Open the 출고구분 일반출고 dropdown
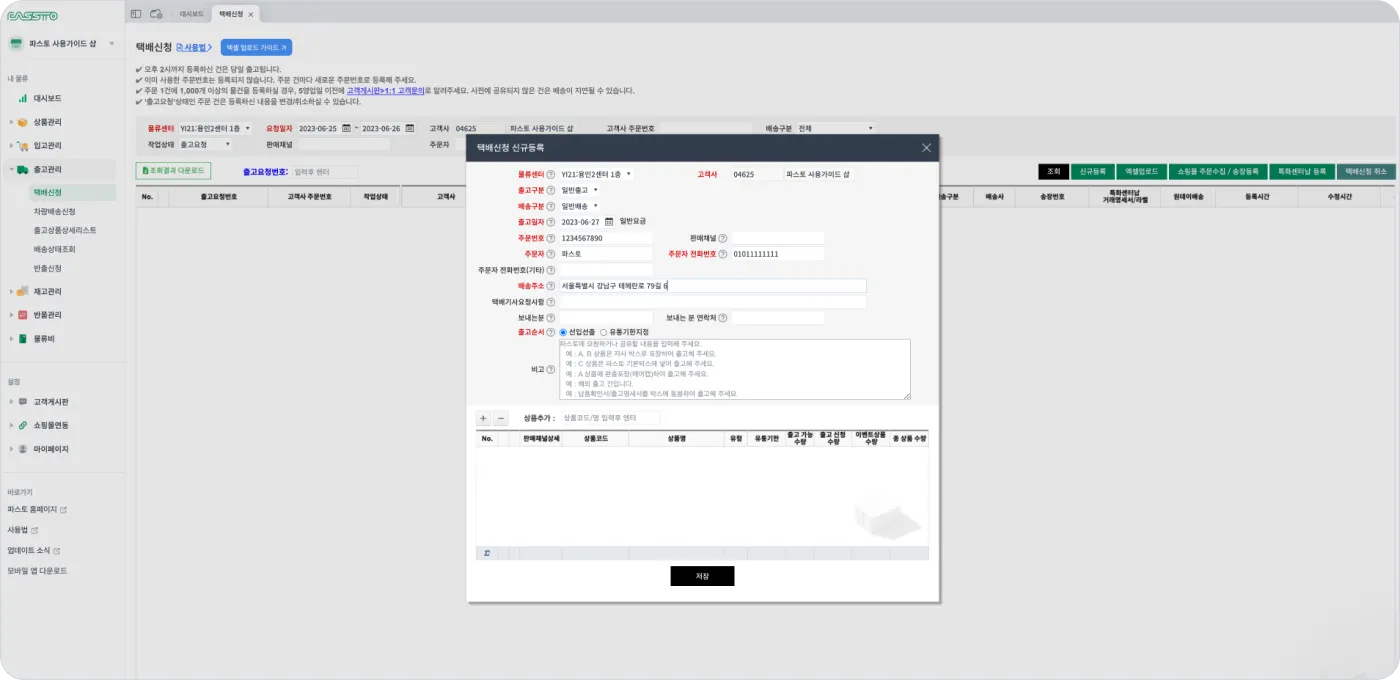The image size is (1400, 680). point(580,190)
